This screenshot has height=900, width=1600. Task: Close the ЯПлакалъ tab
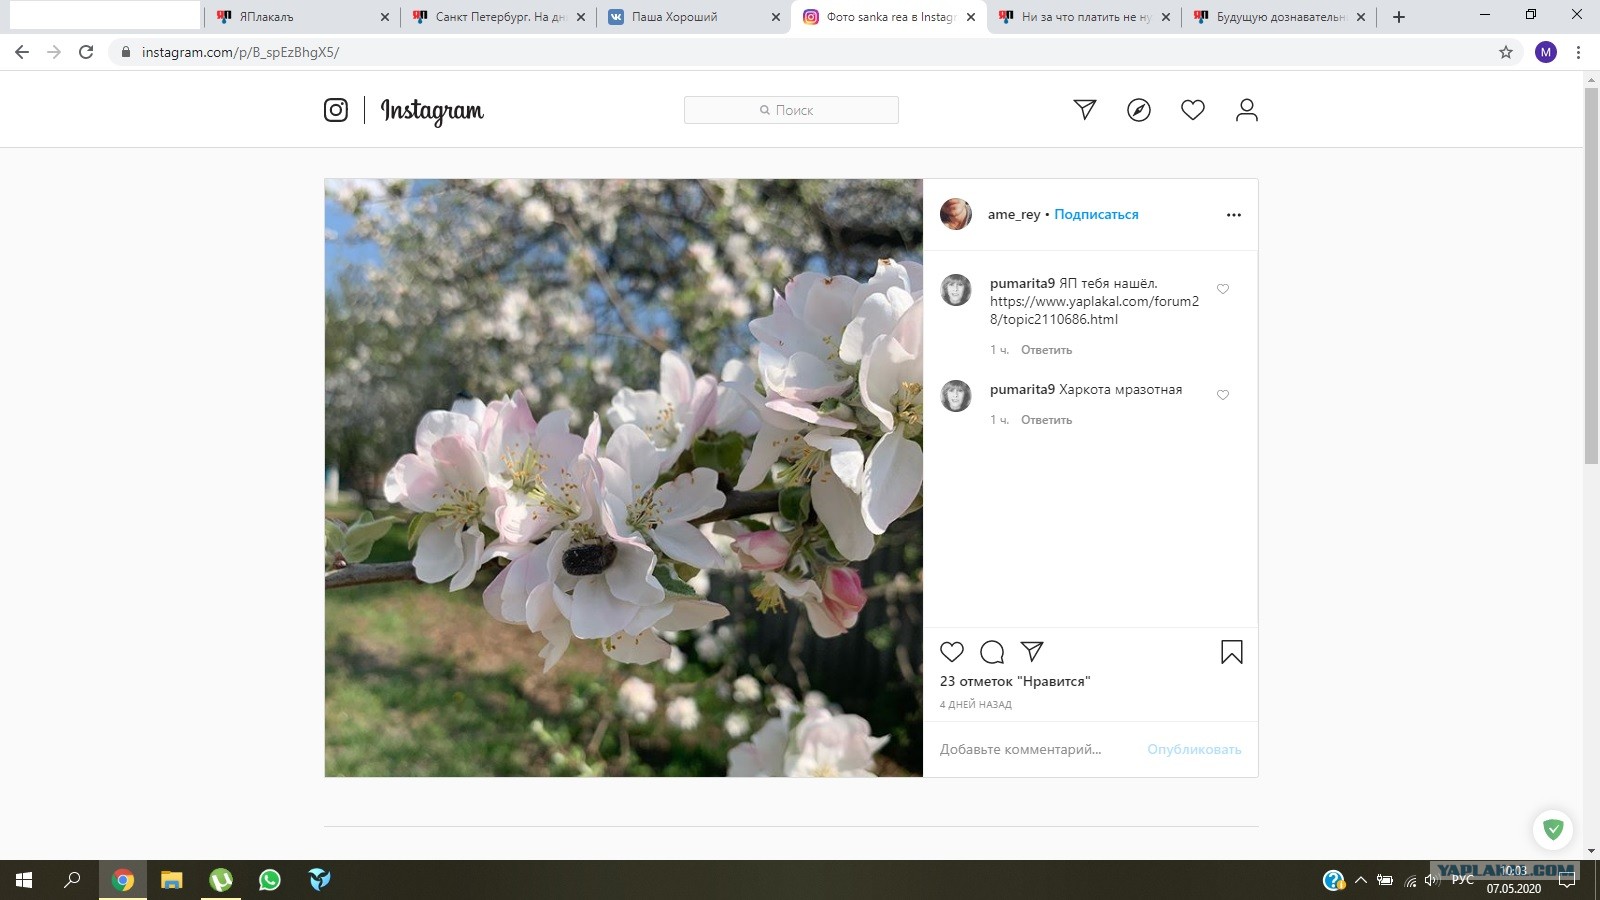coord(385,17)
